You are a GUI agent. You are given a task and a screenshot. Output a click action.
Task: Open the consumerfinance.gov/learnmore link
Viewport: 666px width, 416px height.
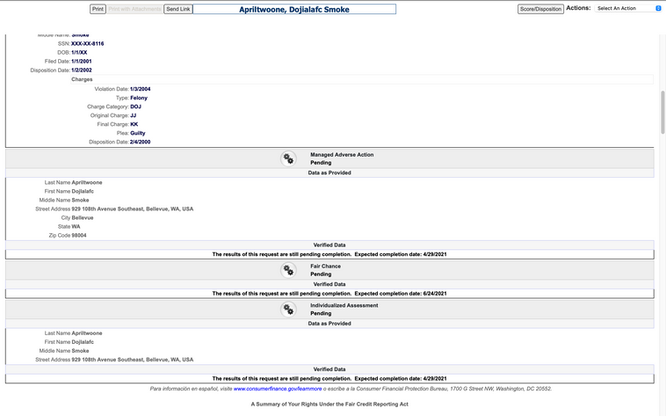[278, 389]
